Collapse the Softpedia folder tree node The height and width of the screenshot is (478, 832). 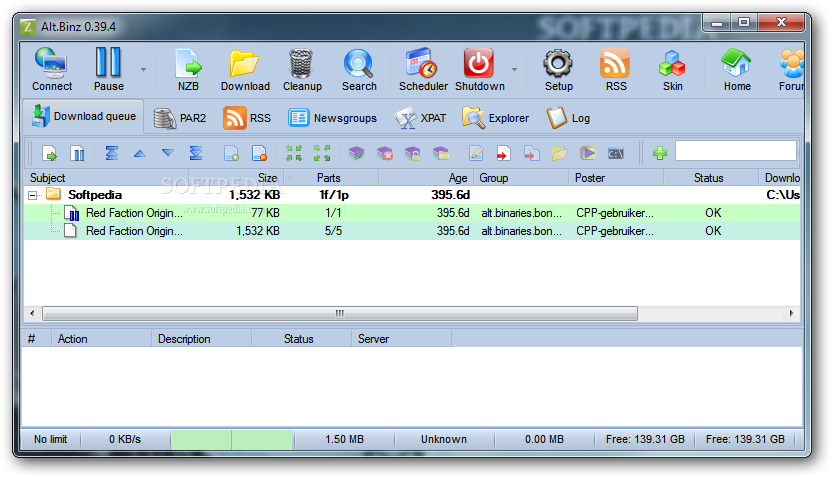tap(32, 195)
